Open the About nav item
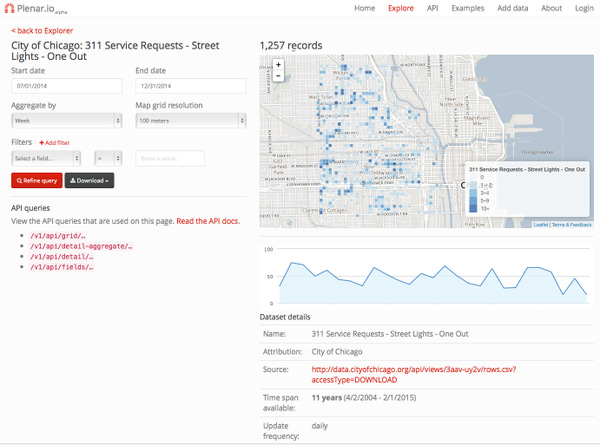Viewport: 600px width, 445px height. click(x=551, y=8)
